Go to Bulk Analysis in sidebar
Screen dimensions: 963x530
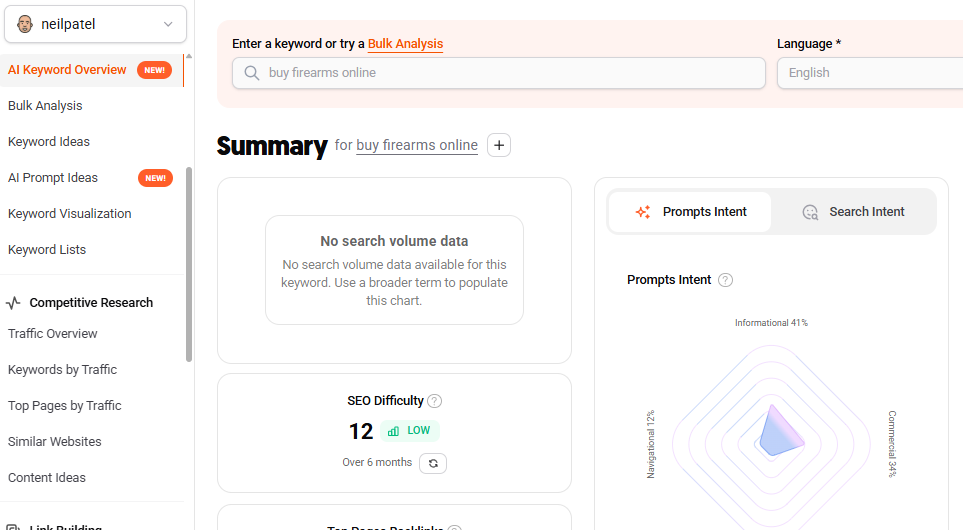tap(45, 106)
